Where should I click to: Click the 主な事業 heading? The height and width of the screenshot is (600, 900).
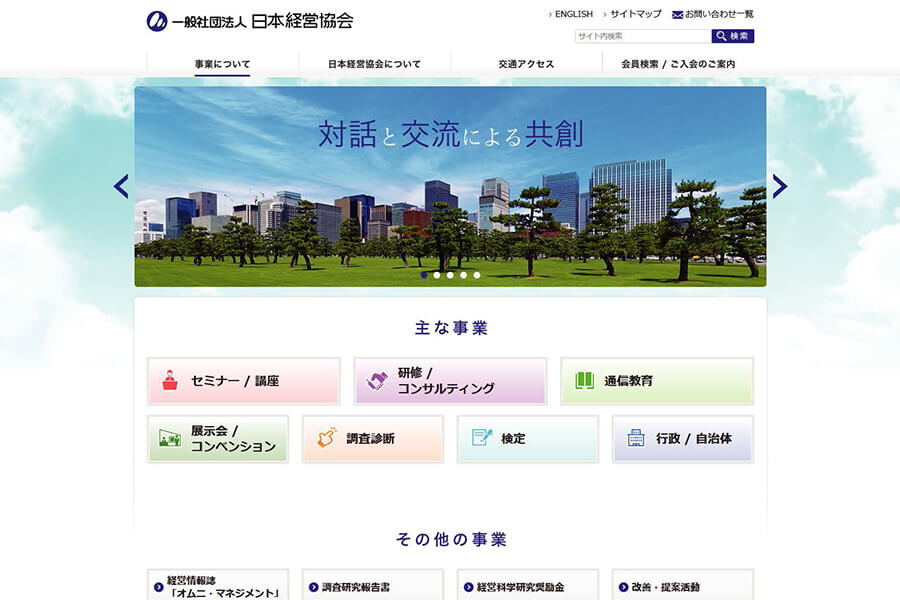coord(451,328)
